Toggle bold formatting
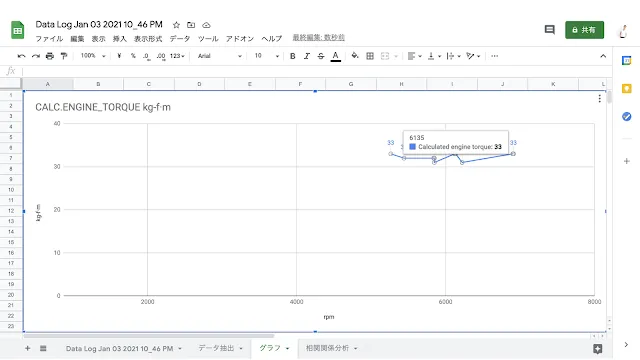 click(x=292, y=56)
